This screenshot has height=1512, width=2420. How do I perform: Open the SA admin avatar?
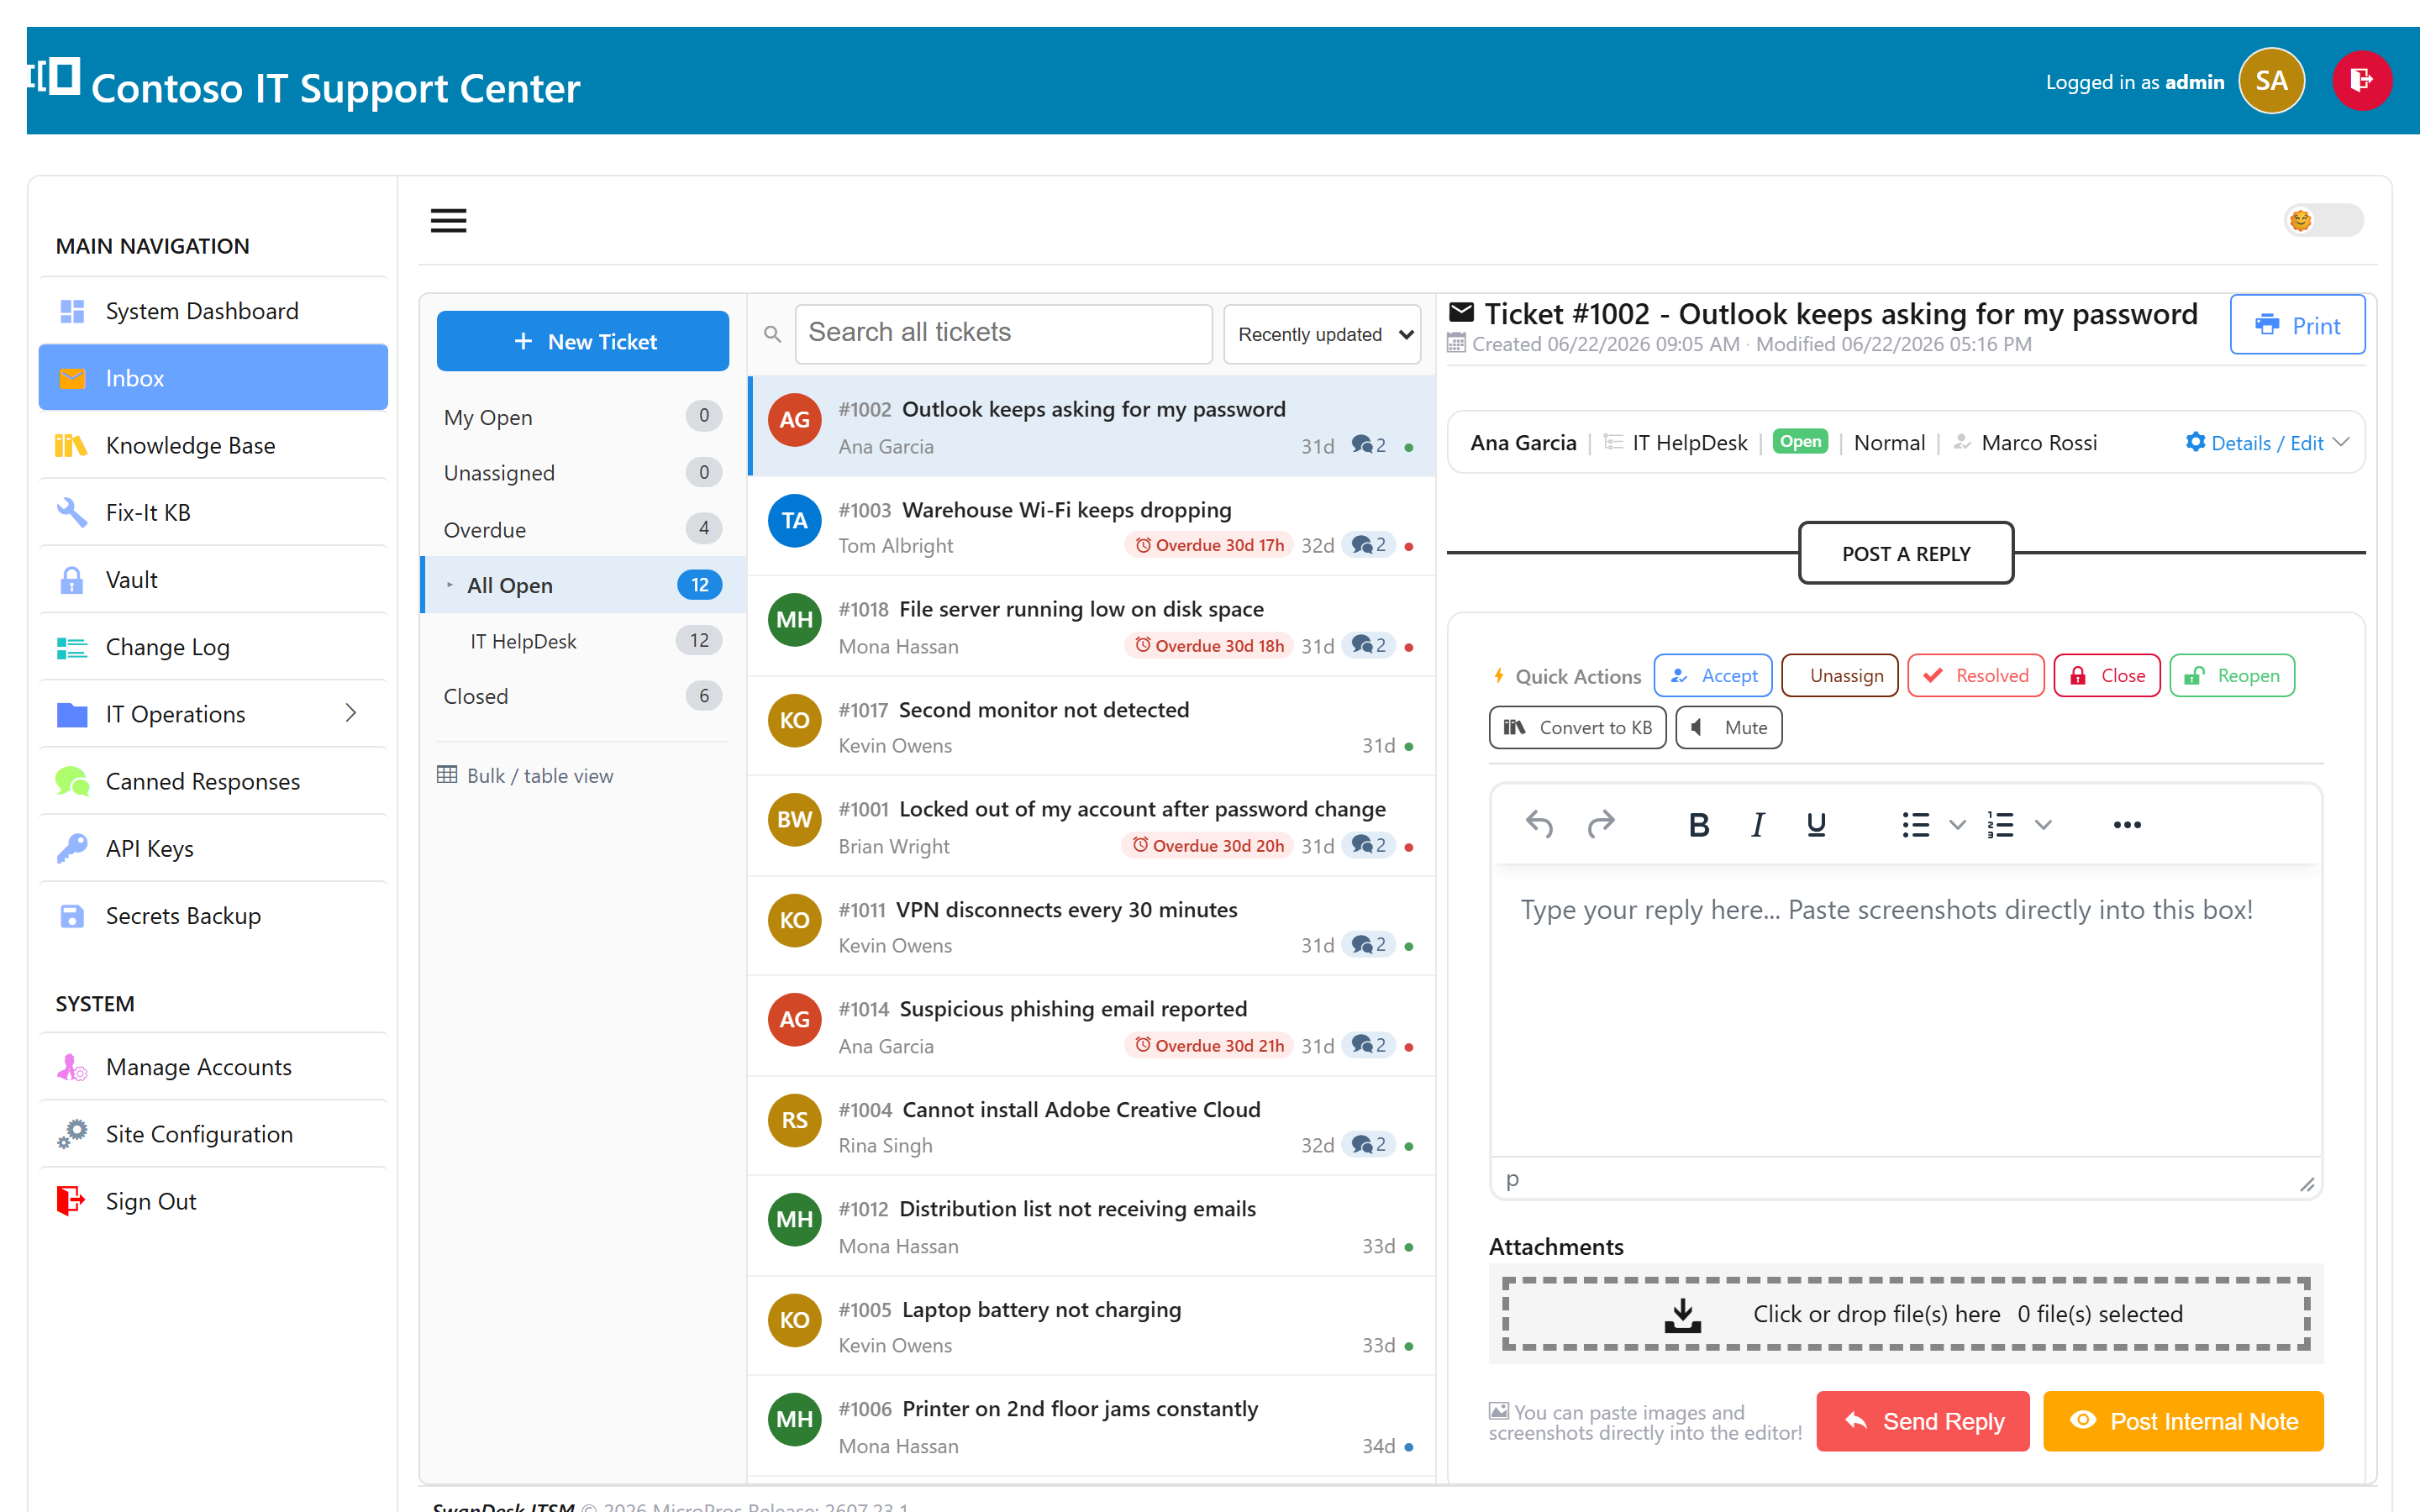tap(2271, 80)
